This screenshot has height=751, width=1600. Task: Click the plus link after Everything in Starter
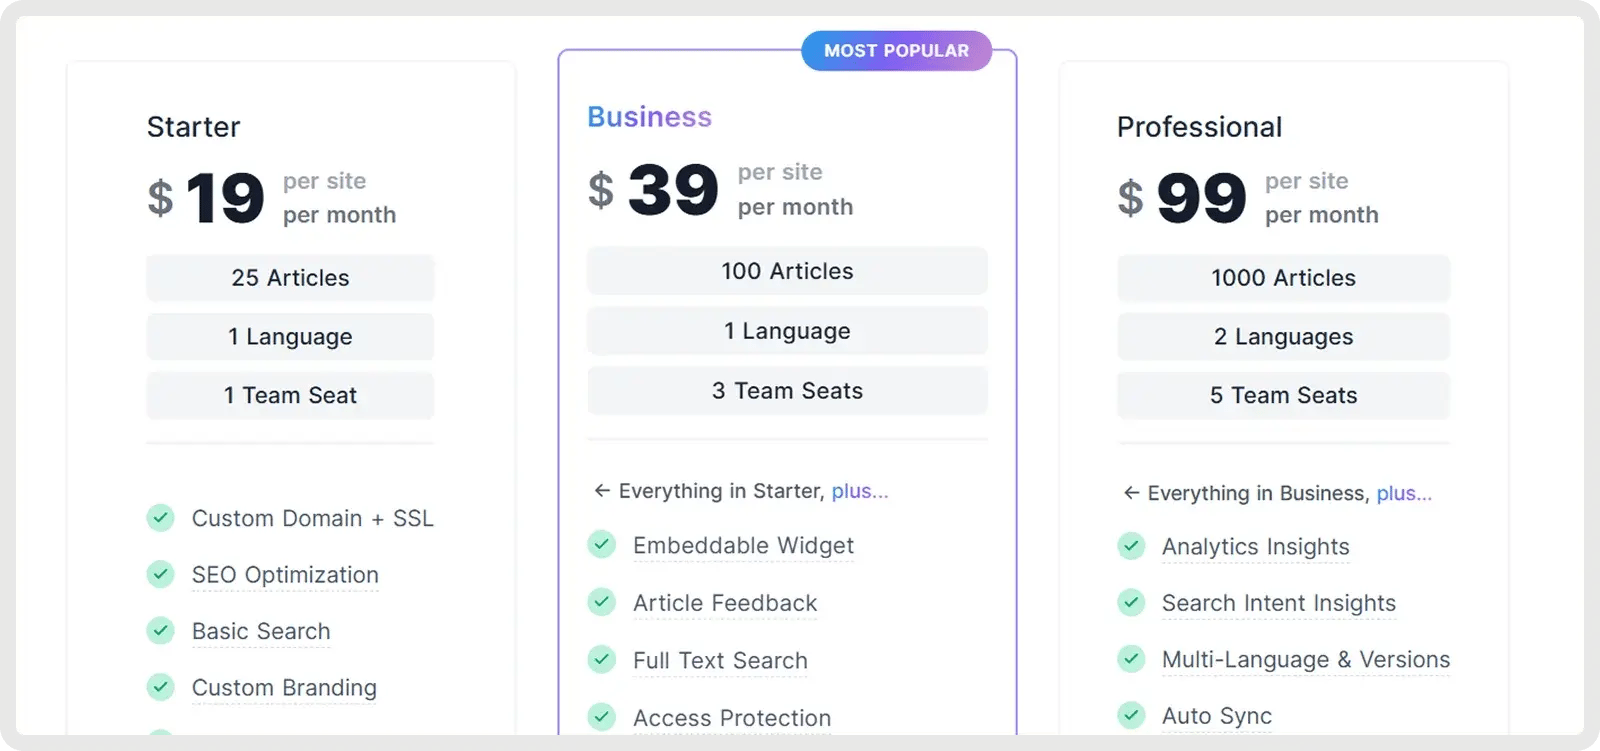point(859,491)
